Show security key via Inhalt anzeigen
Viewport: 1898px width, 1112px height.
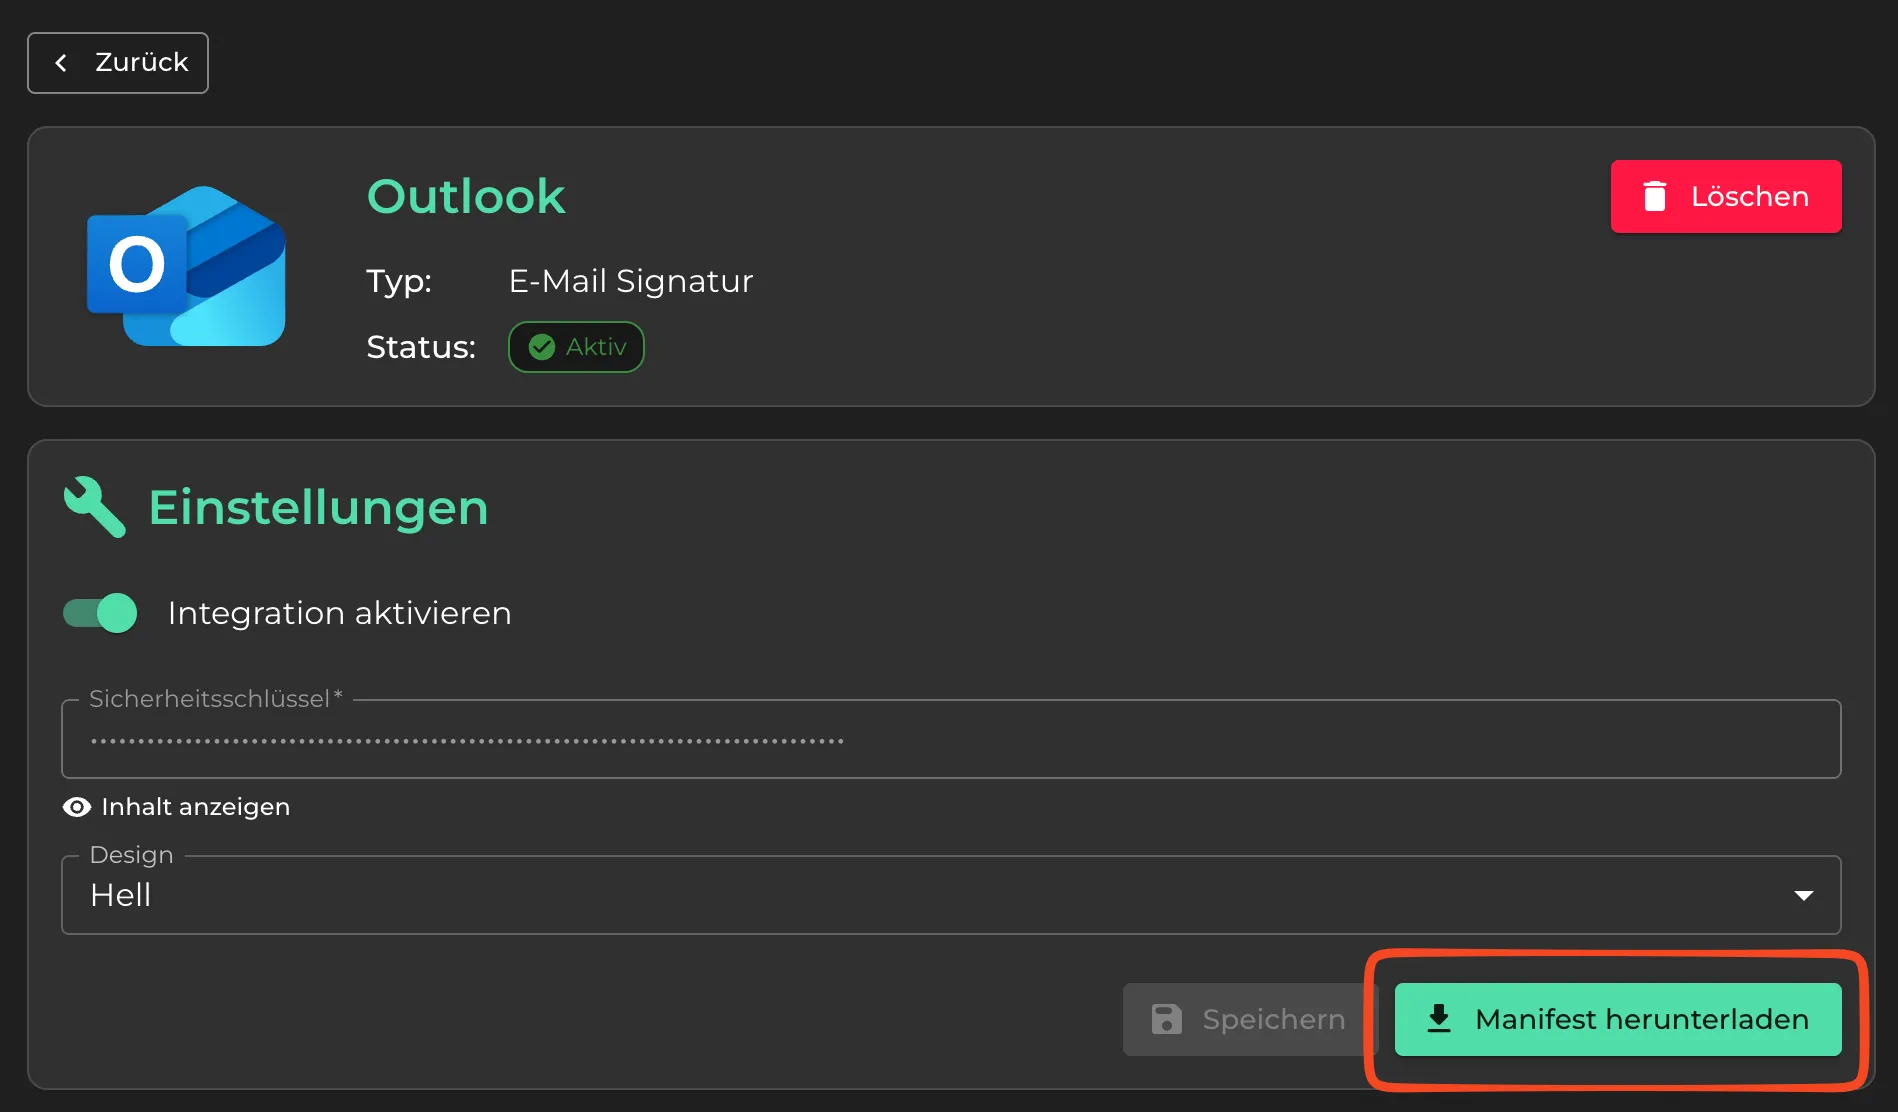(195, 807)
